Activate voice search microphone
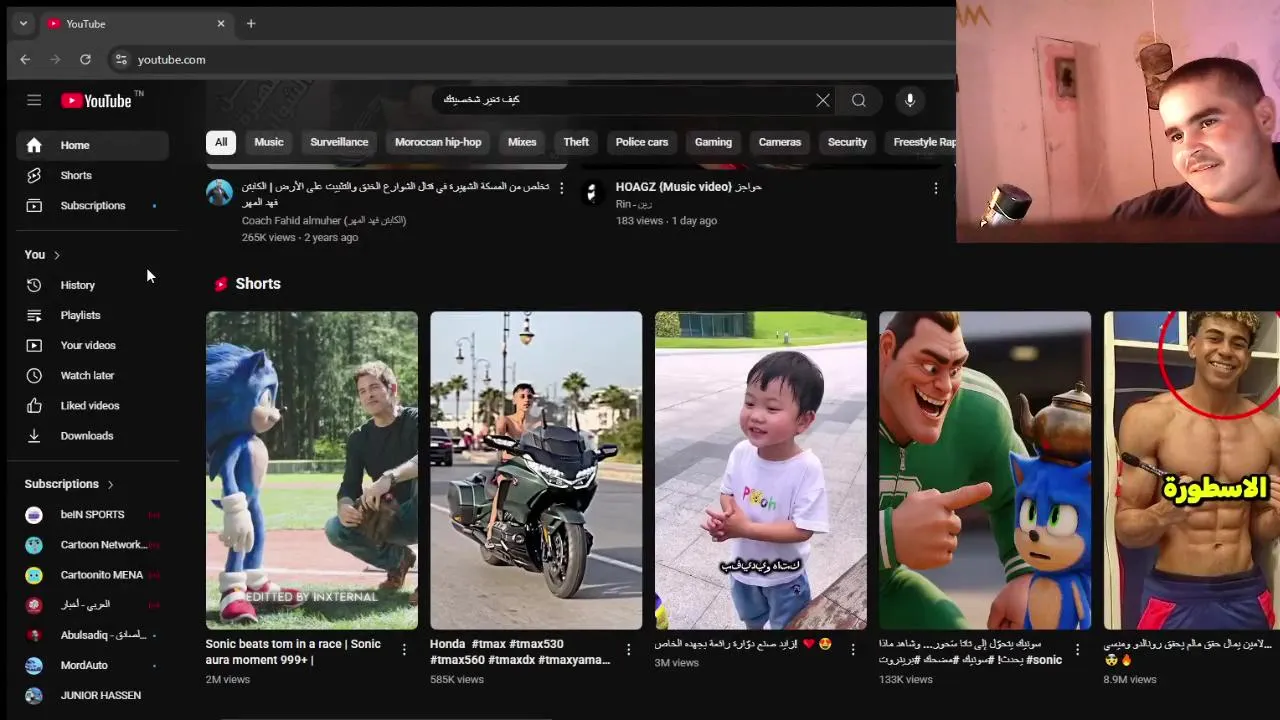 point(910,100)
